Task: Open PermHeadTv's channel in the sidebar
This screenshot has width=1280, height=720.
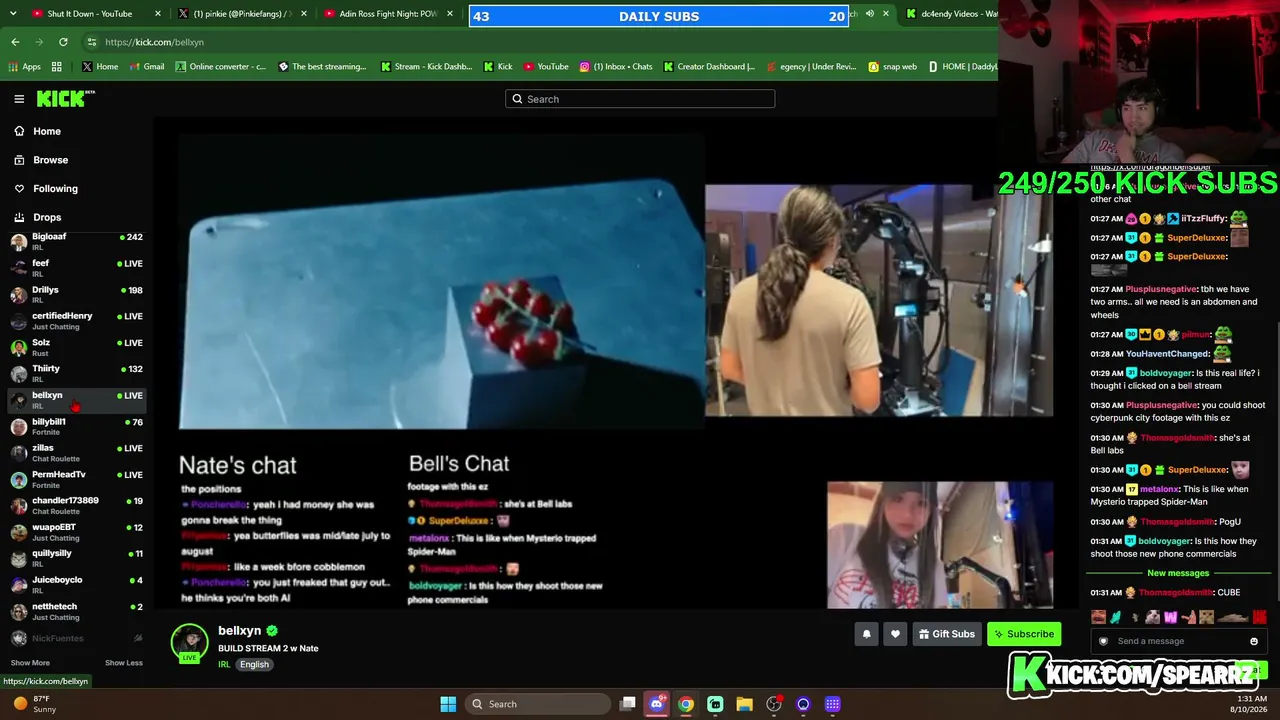Action: (x=77, y=479)
